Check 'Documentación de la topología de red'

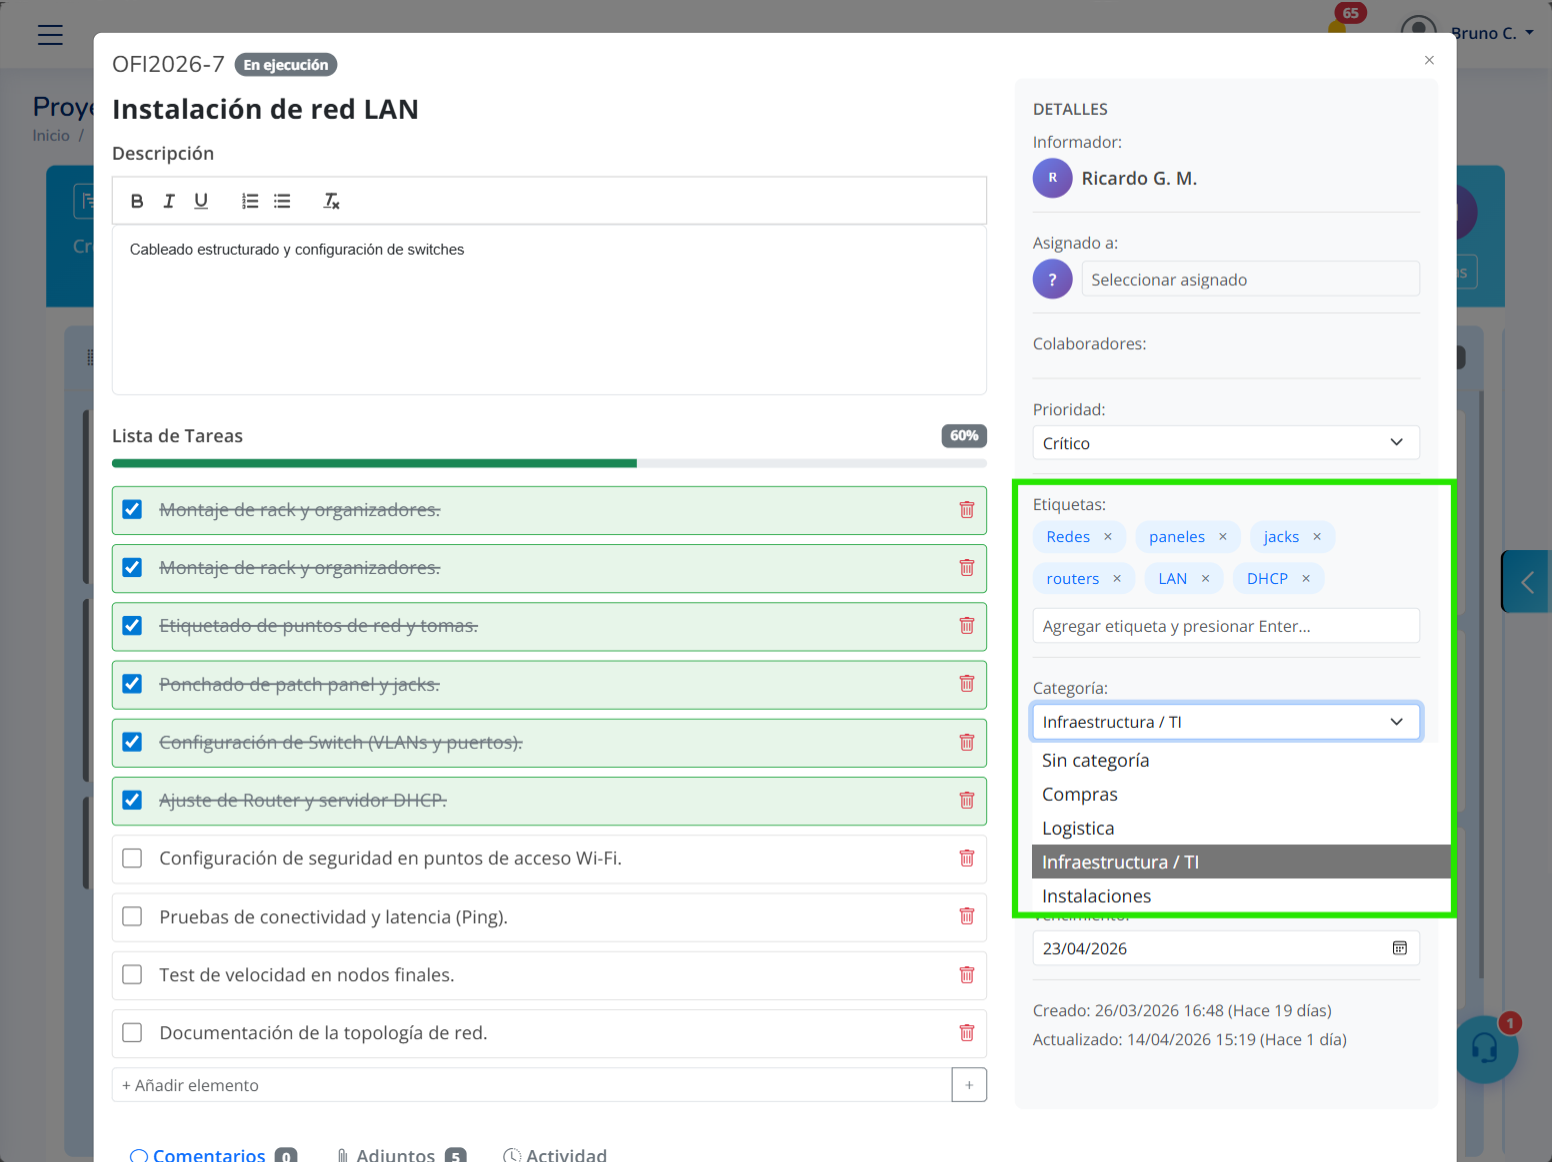132,1033
